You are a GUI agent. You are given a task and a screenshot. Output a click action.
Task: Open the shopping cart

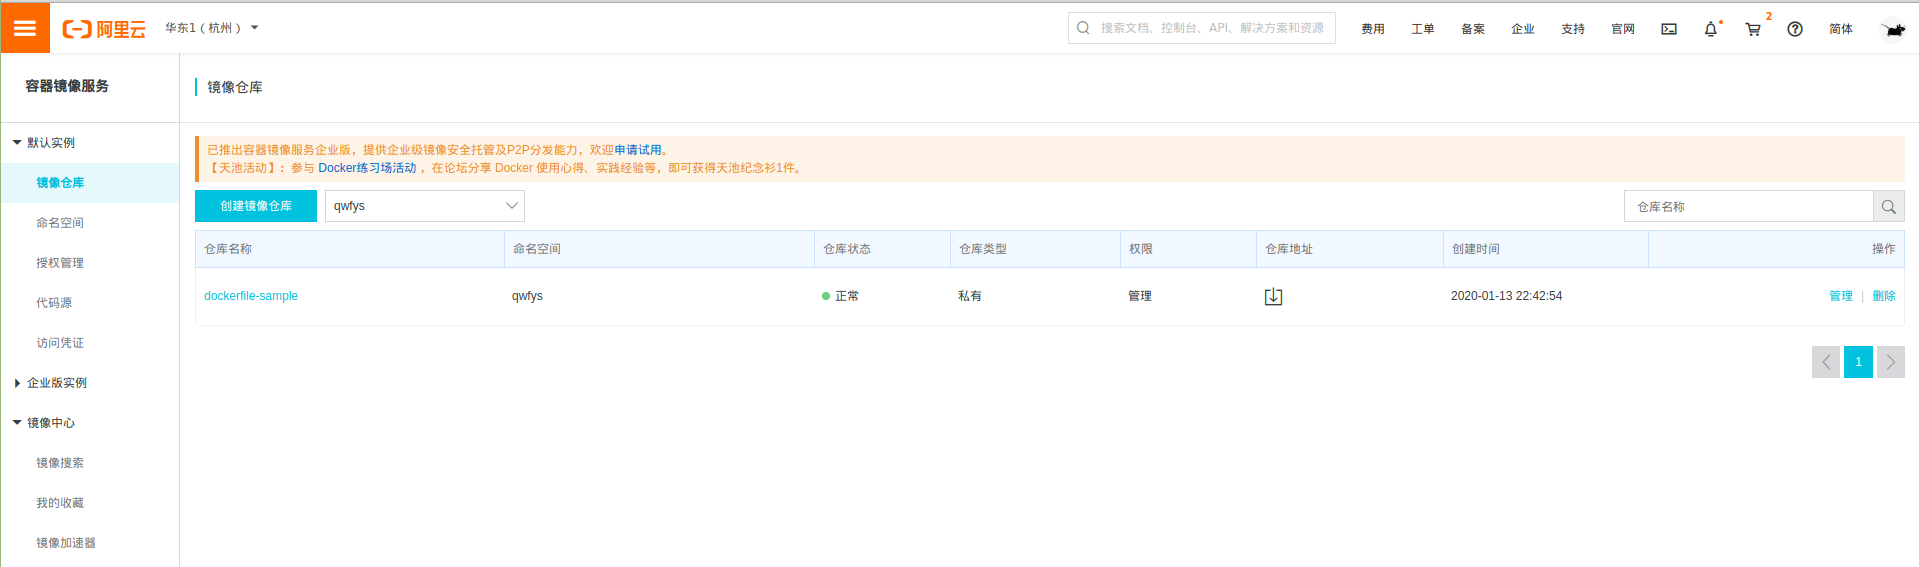[x=1753, y=29]
